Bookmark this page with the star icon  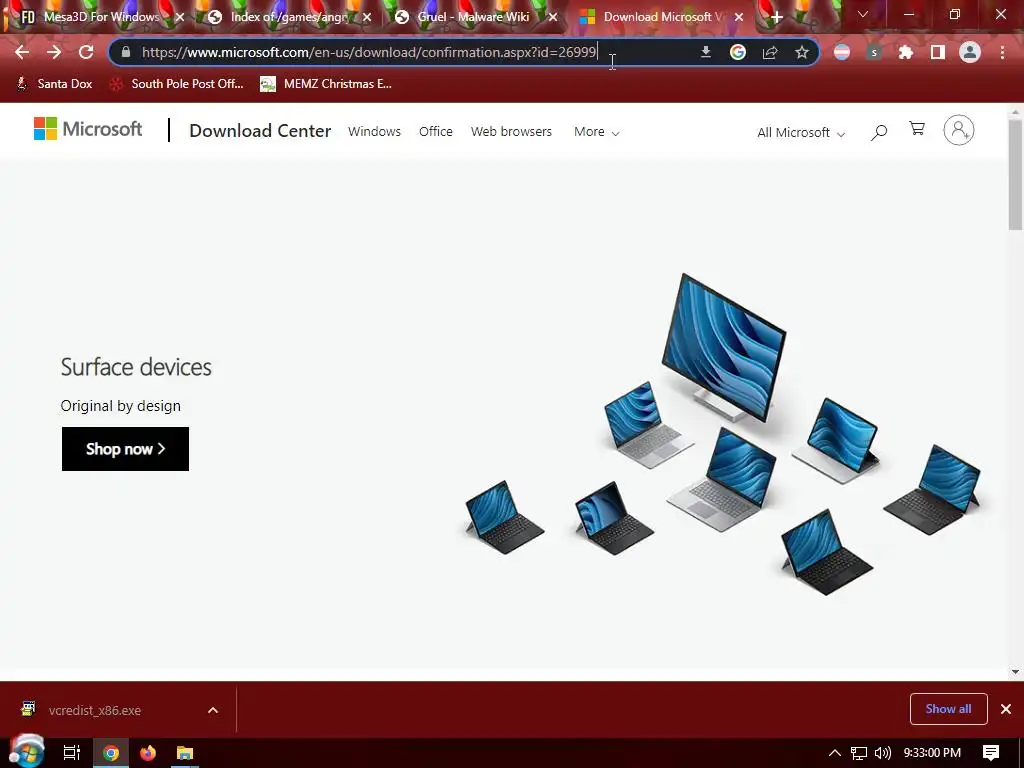(x=802, y=52)
